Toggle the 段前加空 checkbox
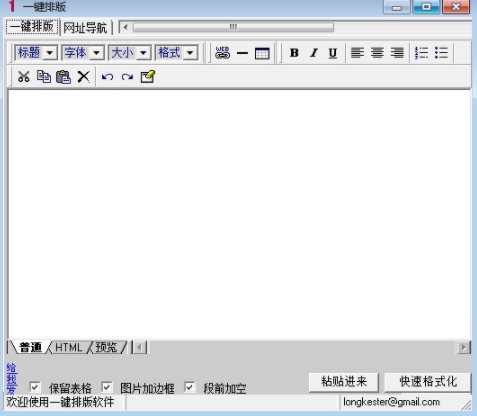Screen dimensions: 477x416 click(x=189, y=387)
